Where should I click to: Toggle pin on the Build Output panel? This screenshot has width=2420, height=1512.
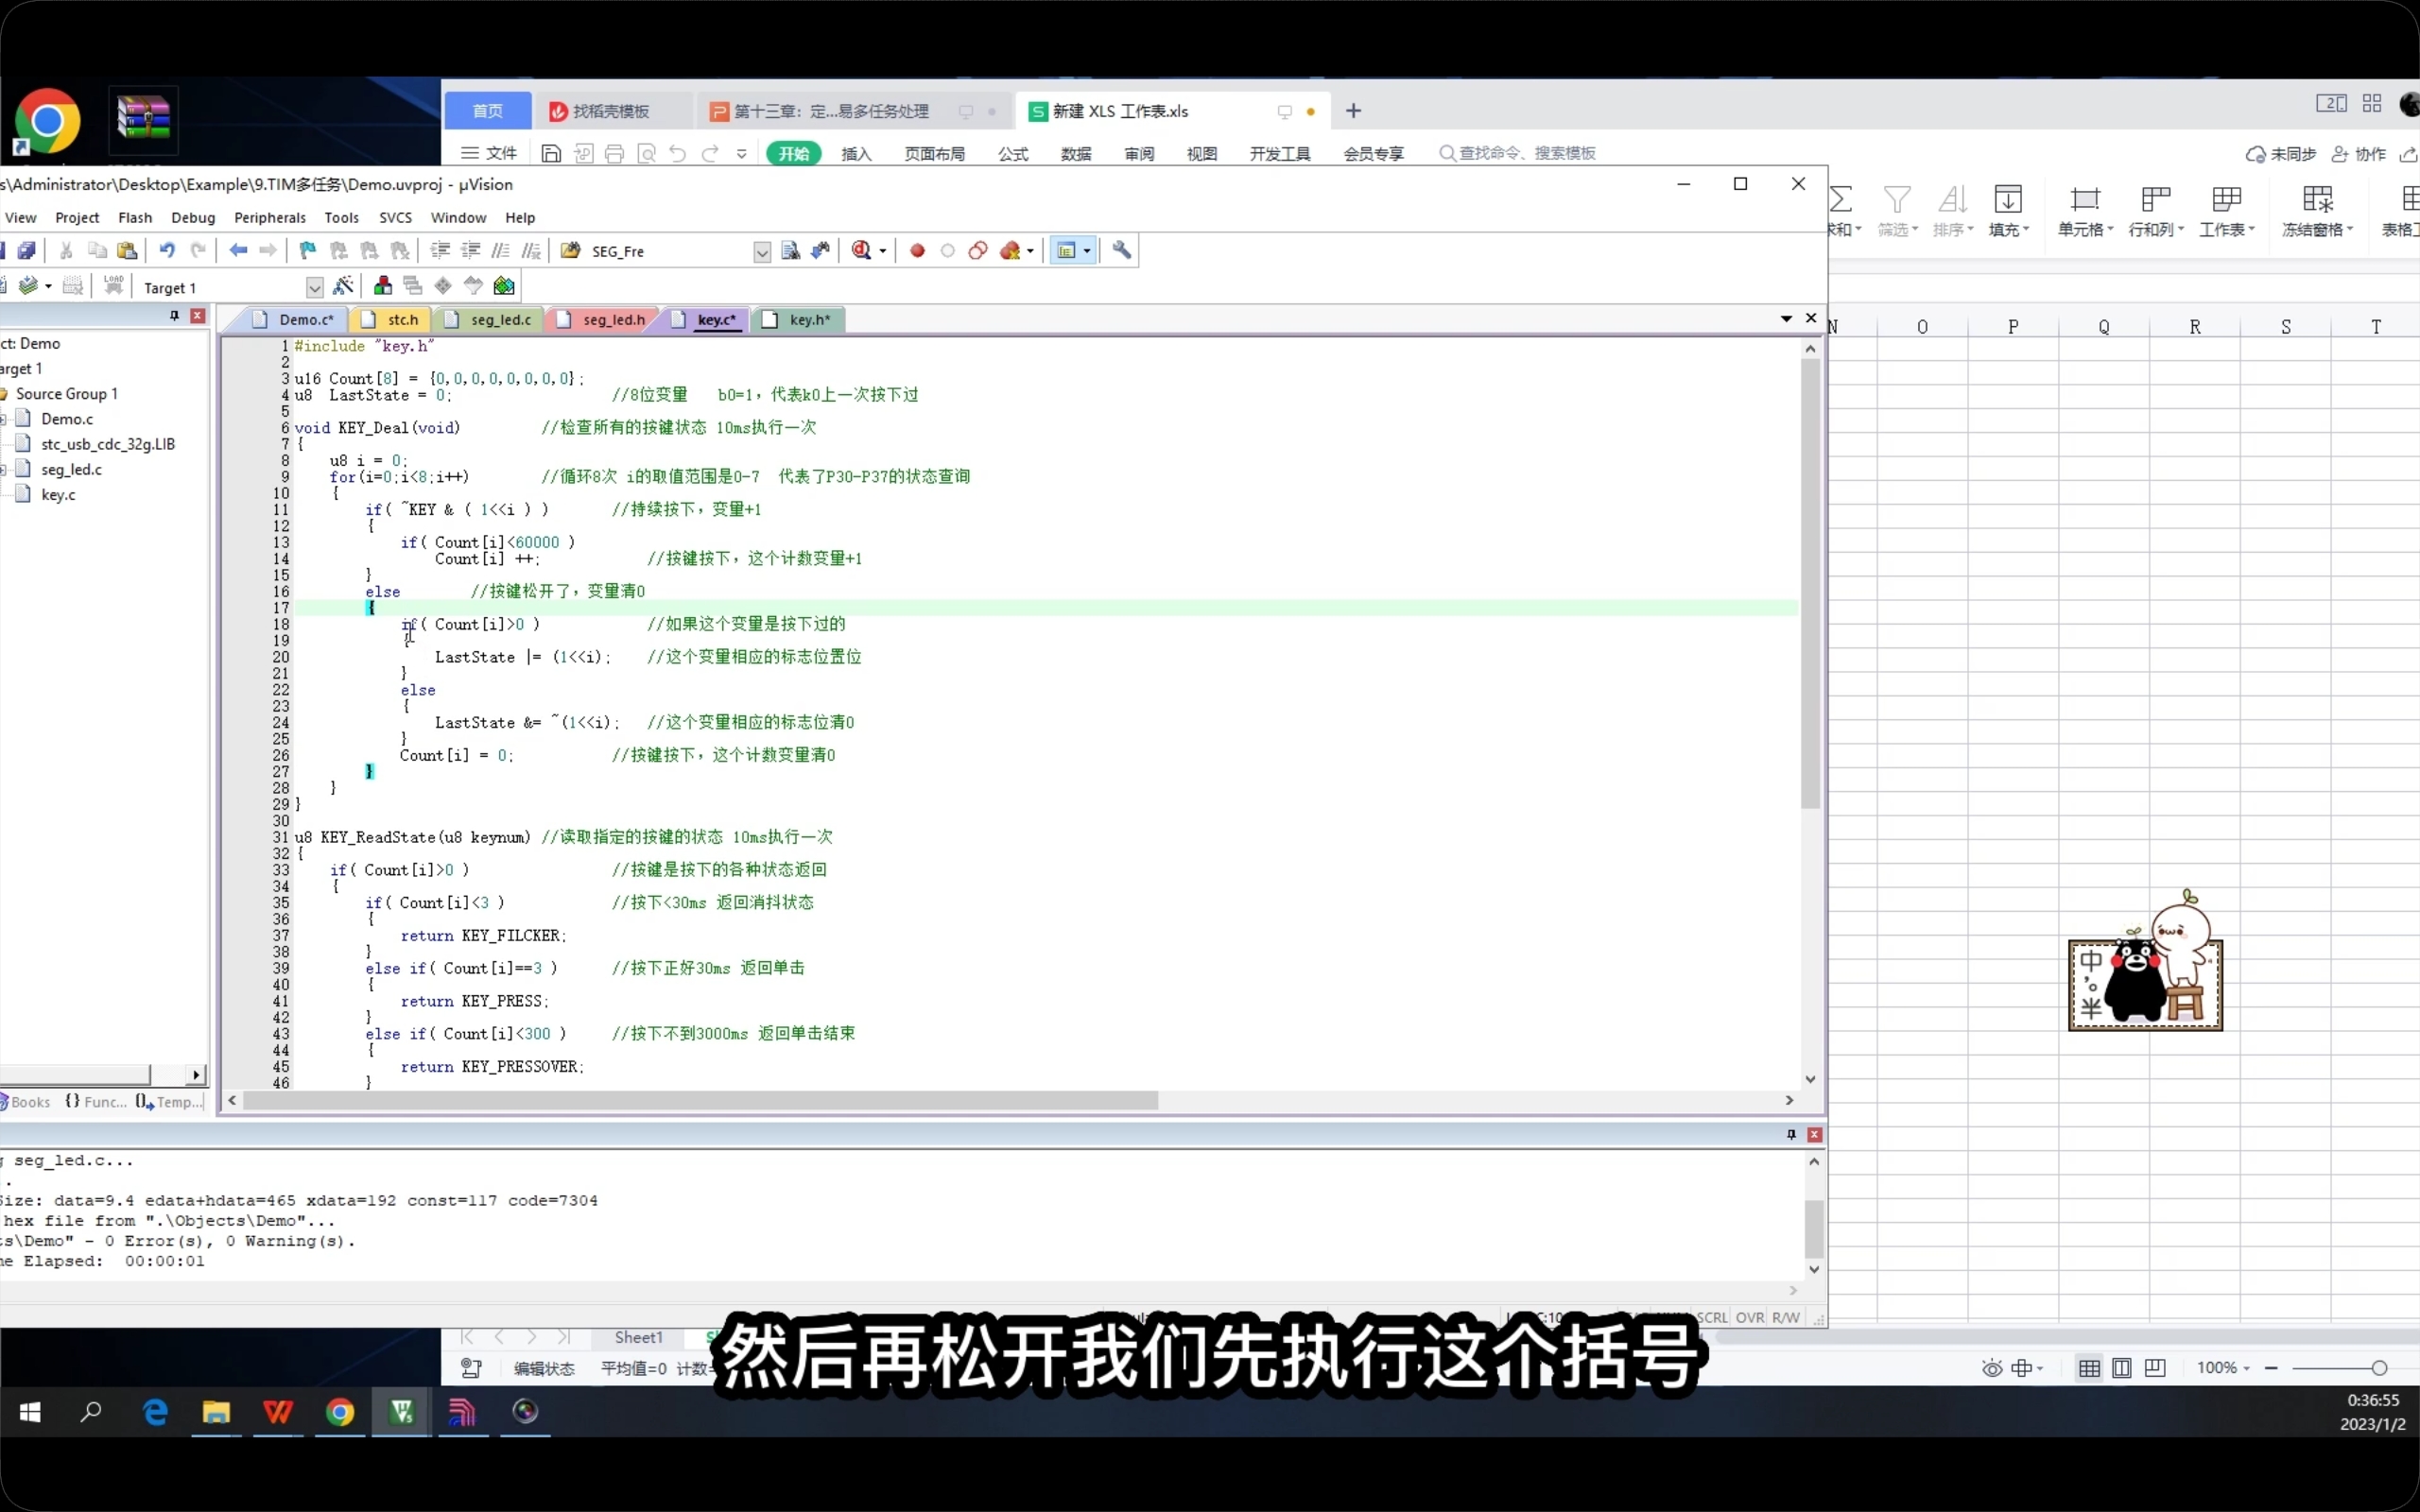[1791, 1135]
